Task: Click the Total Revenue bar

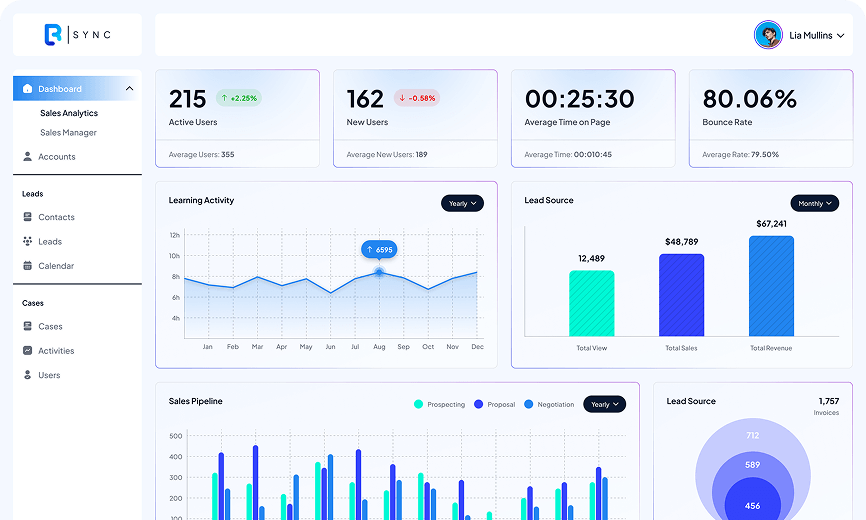Action: (x=771, y=286)
